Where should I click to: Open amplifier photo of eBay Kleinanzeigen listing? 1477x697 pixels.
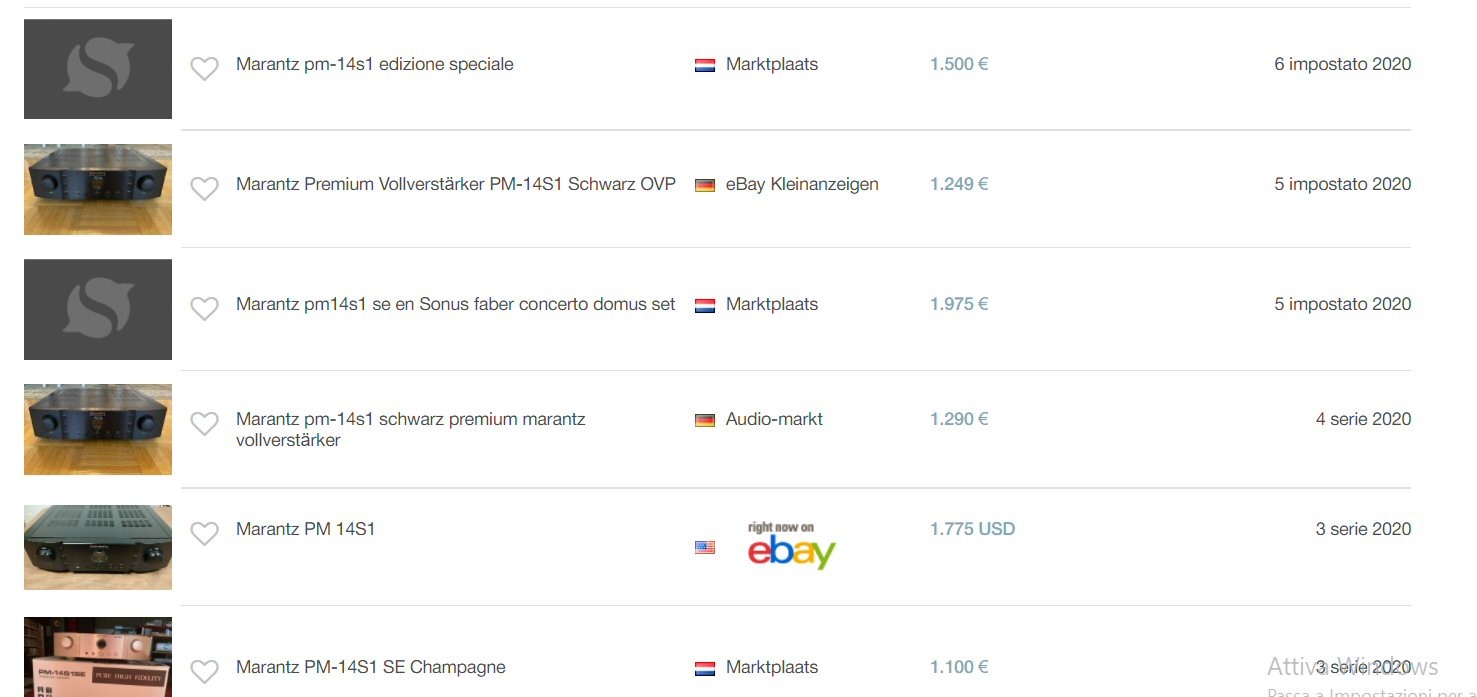click(98, 189)
